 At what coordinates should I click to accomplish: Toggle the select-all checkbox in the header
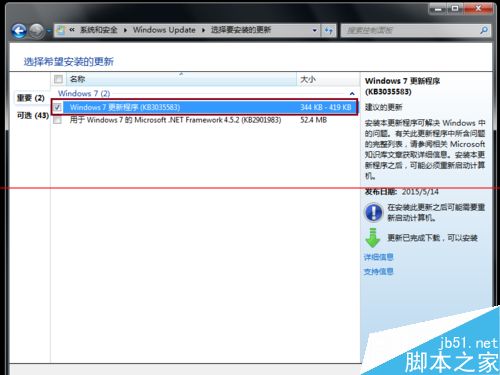click(58, 79)
